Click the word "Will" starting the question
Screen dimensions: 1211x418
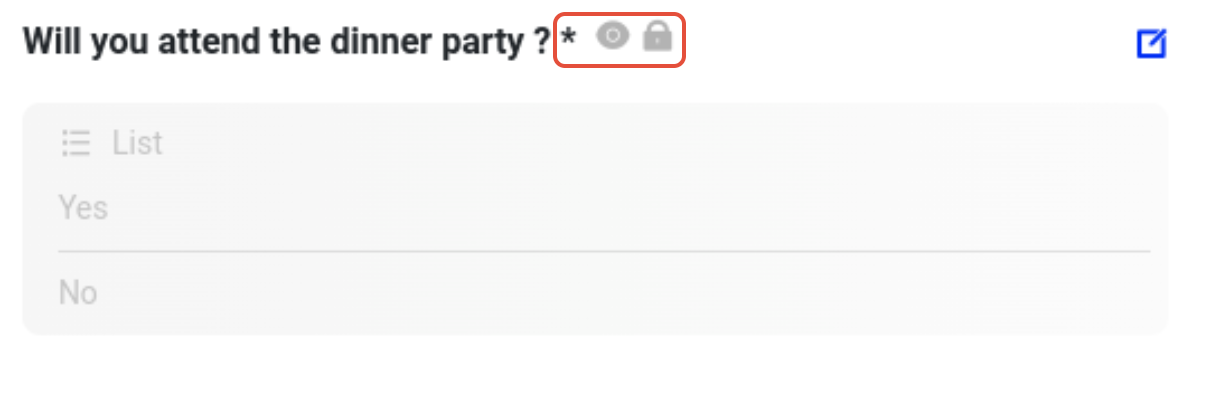(51, 42)
